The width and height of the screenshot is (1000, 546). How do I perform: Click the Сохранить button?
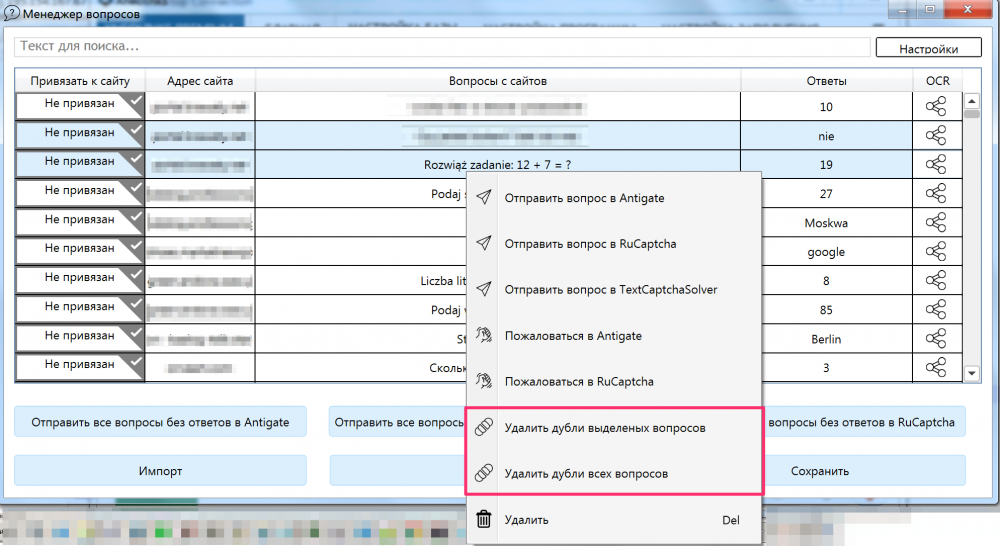[x=864, y=471]
